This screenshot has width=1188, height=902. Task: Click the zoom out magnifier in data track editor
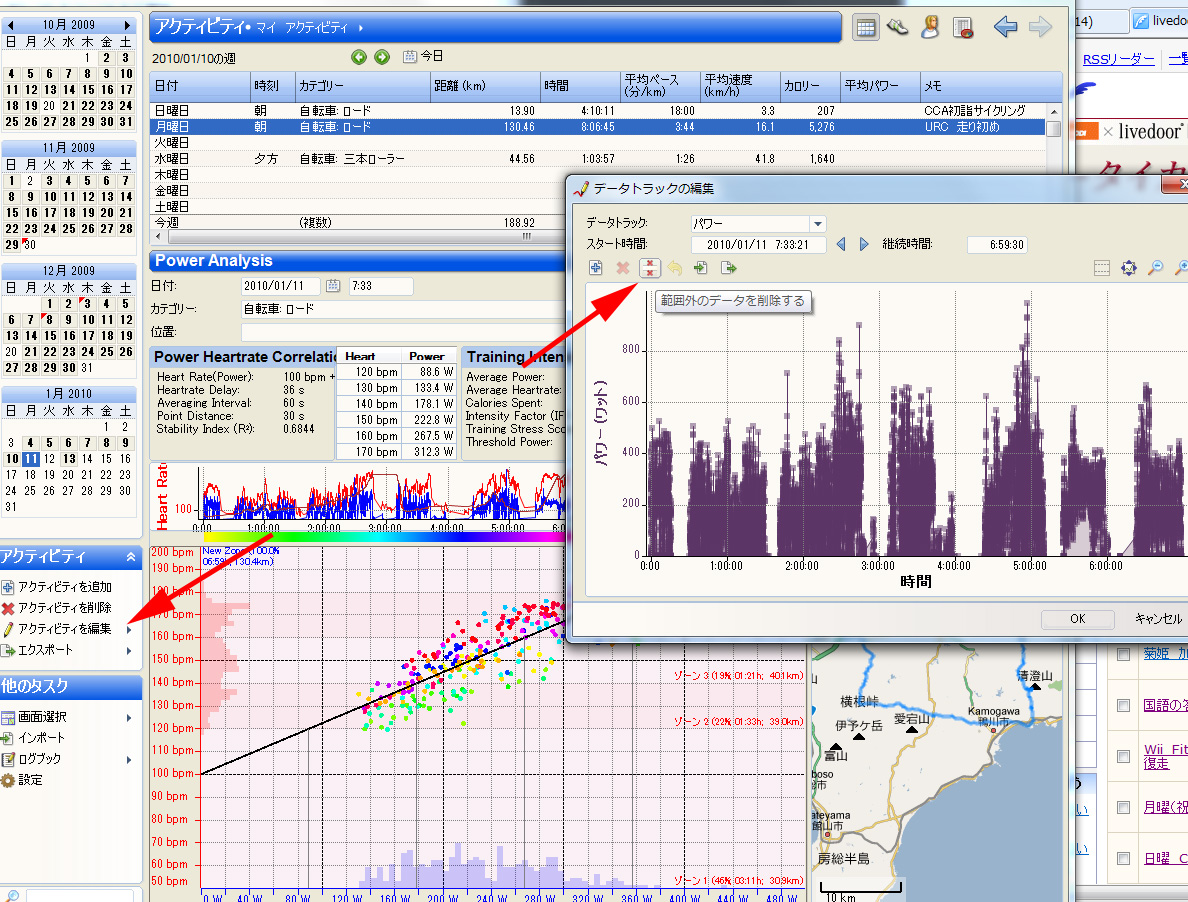(x=1155, y=267)
